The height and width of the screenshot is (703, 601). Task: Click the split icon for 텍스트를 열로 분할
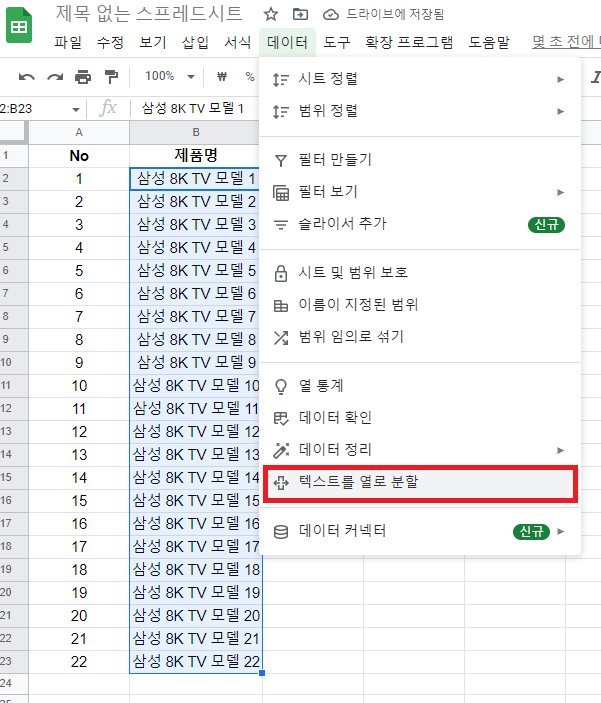[281, 483]
